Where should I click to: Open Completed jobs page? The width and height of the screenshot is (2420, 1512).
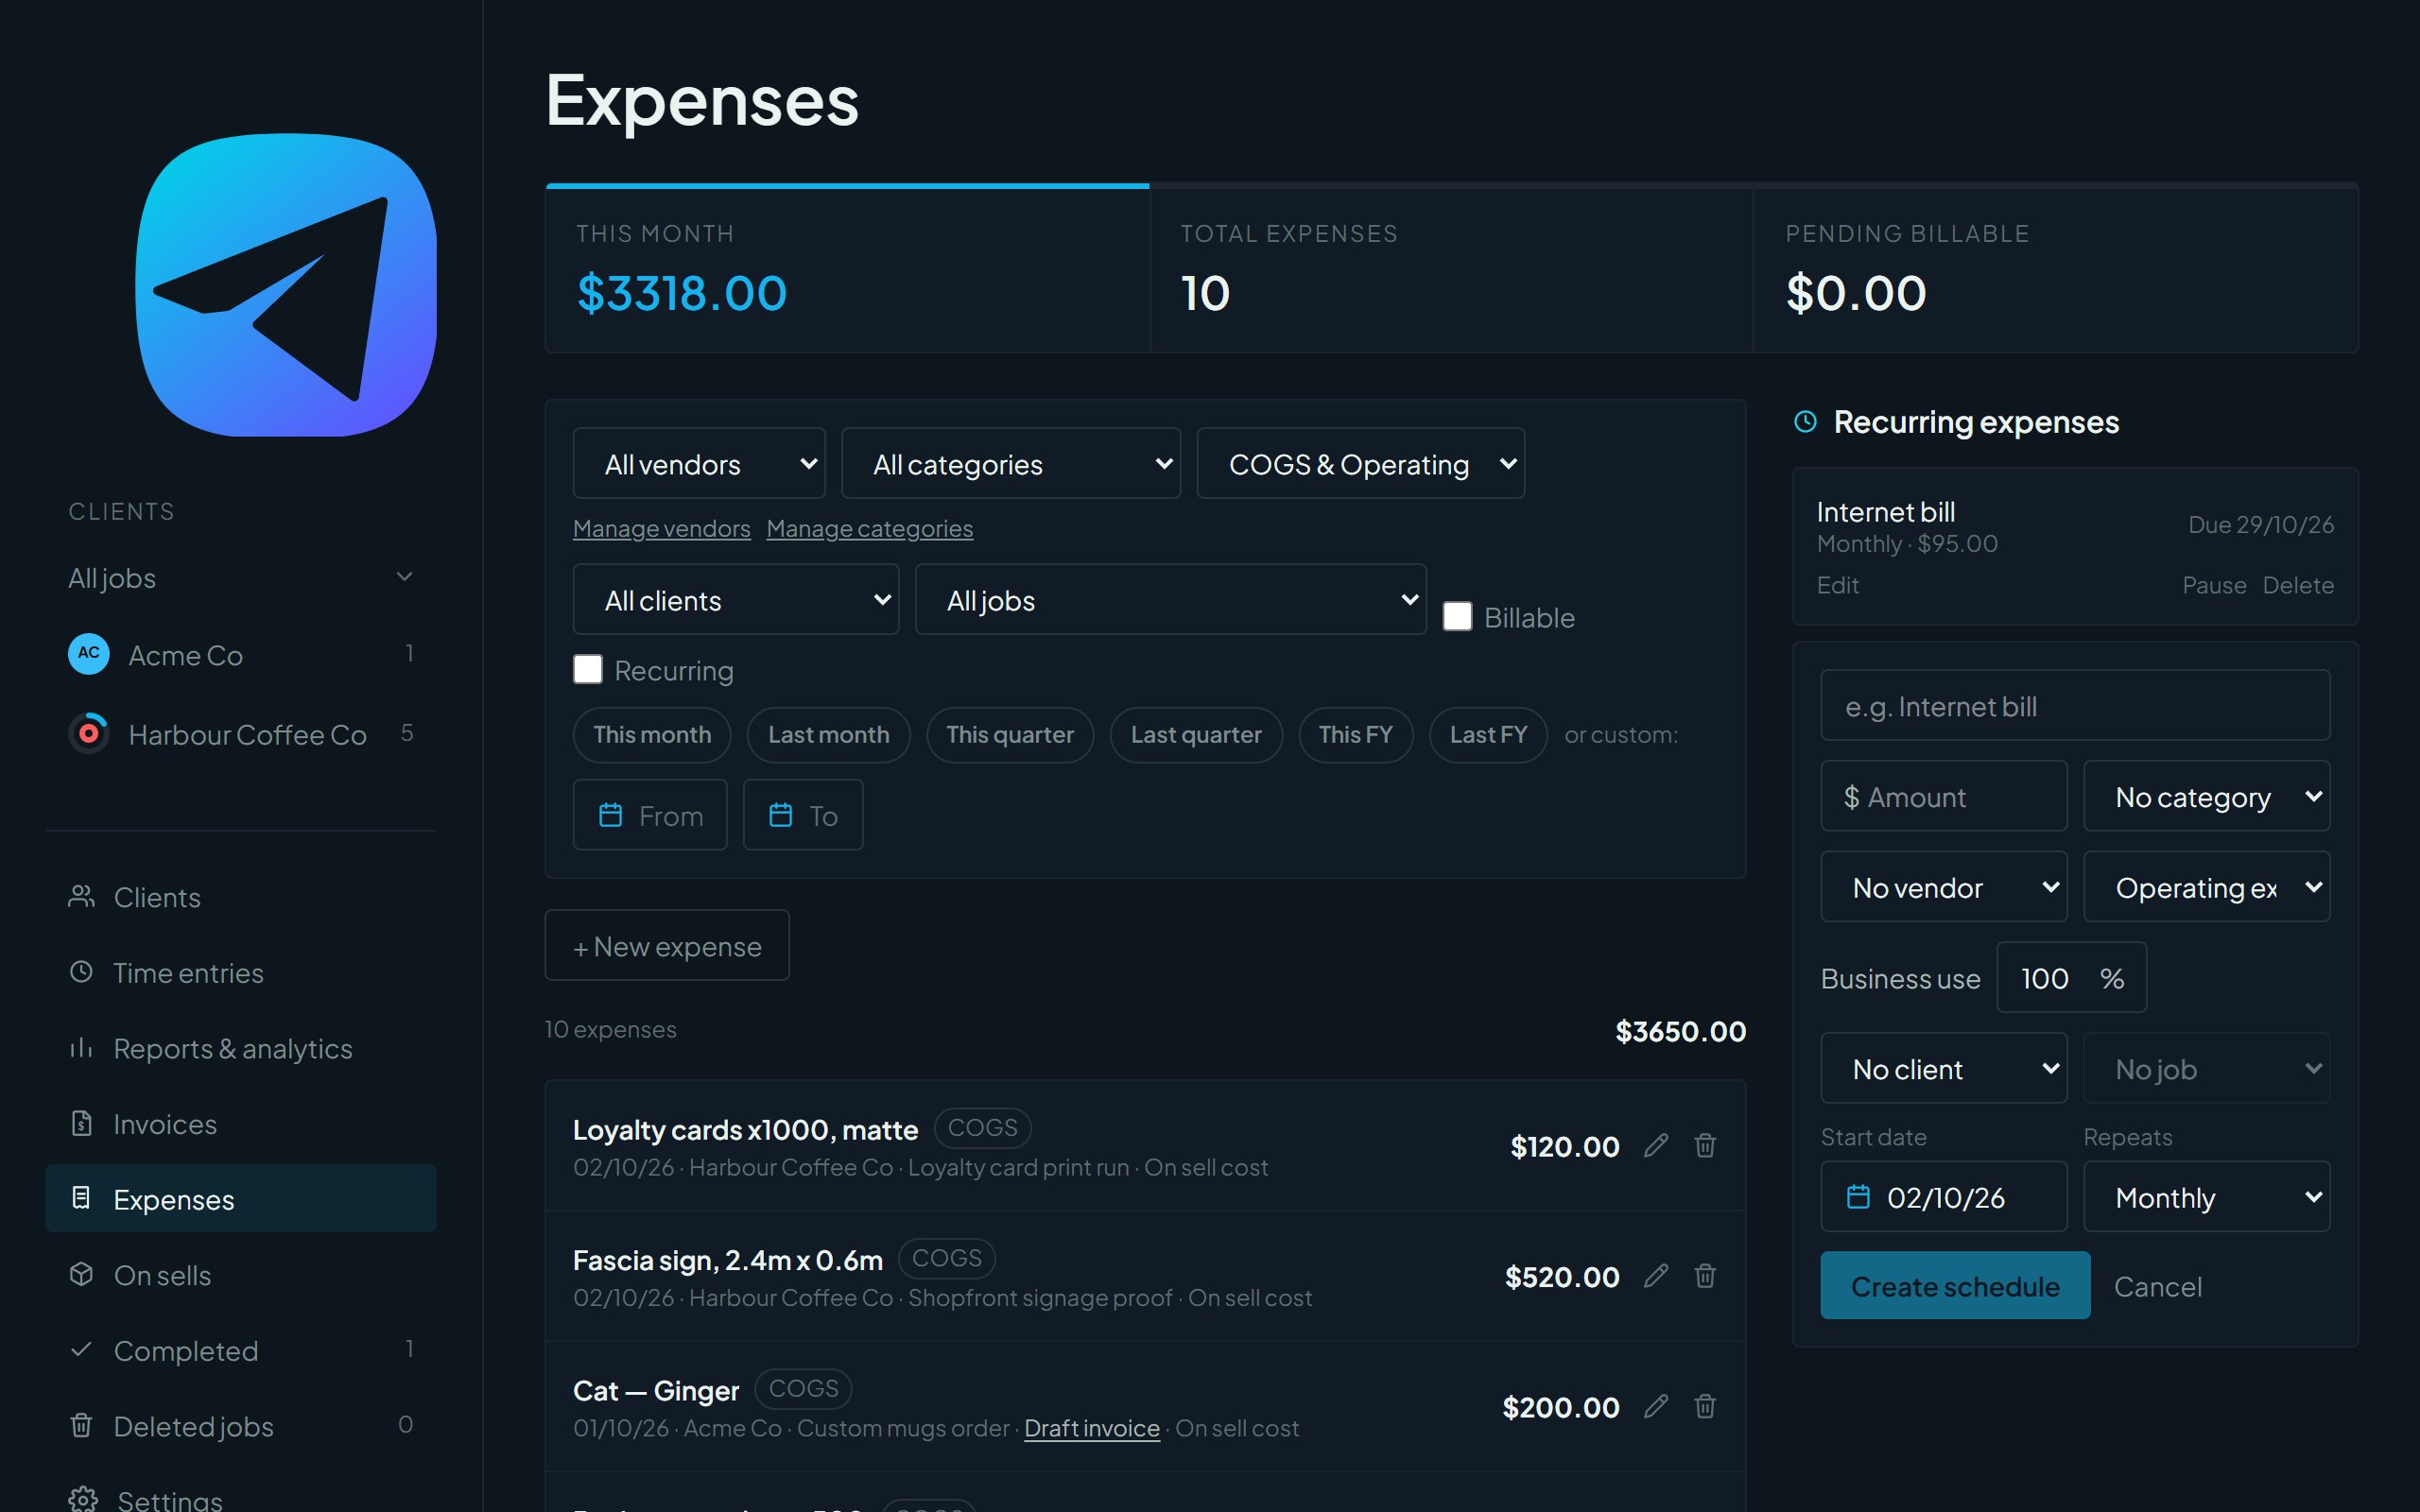tap(241, 1351)
